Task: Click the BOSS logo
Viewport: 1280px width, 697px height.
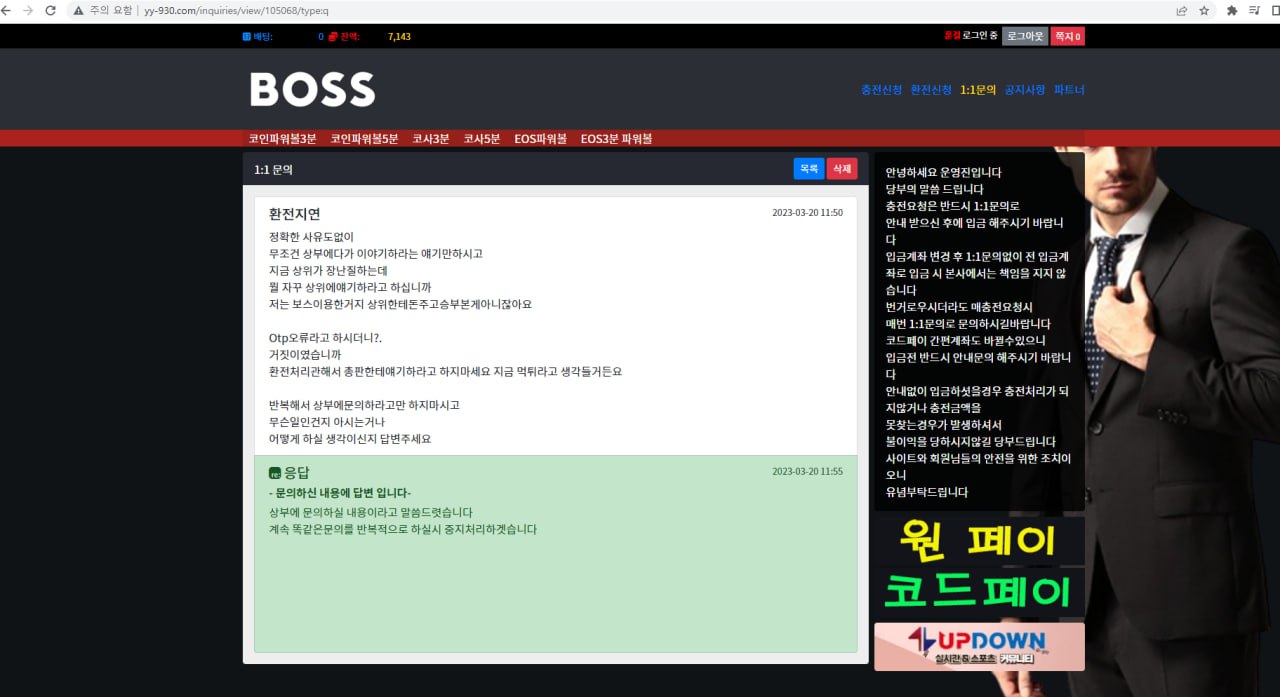Action: tap(312, 89)
